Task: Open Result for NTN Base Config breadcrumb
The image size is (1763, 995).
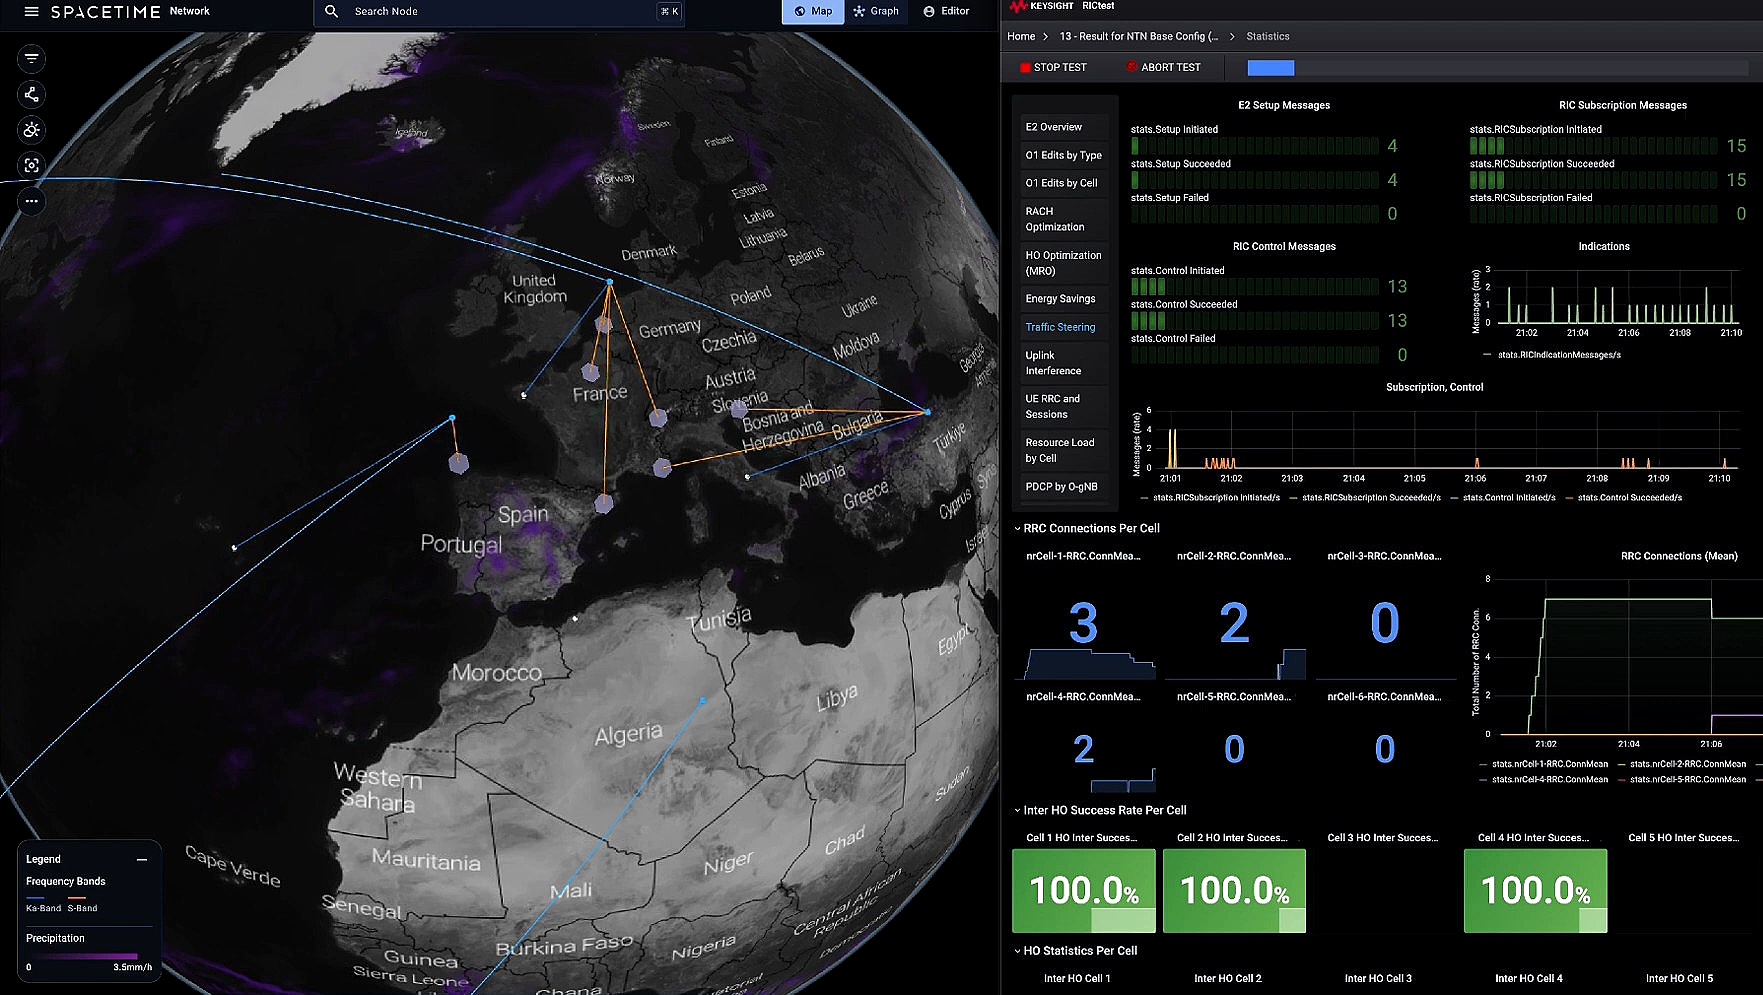Action: [1139, 36]
